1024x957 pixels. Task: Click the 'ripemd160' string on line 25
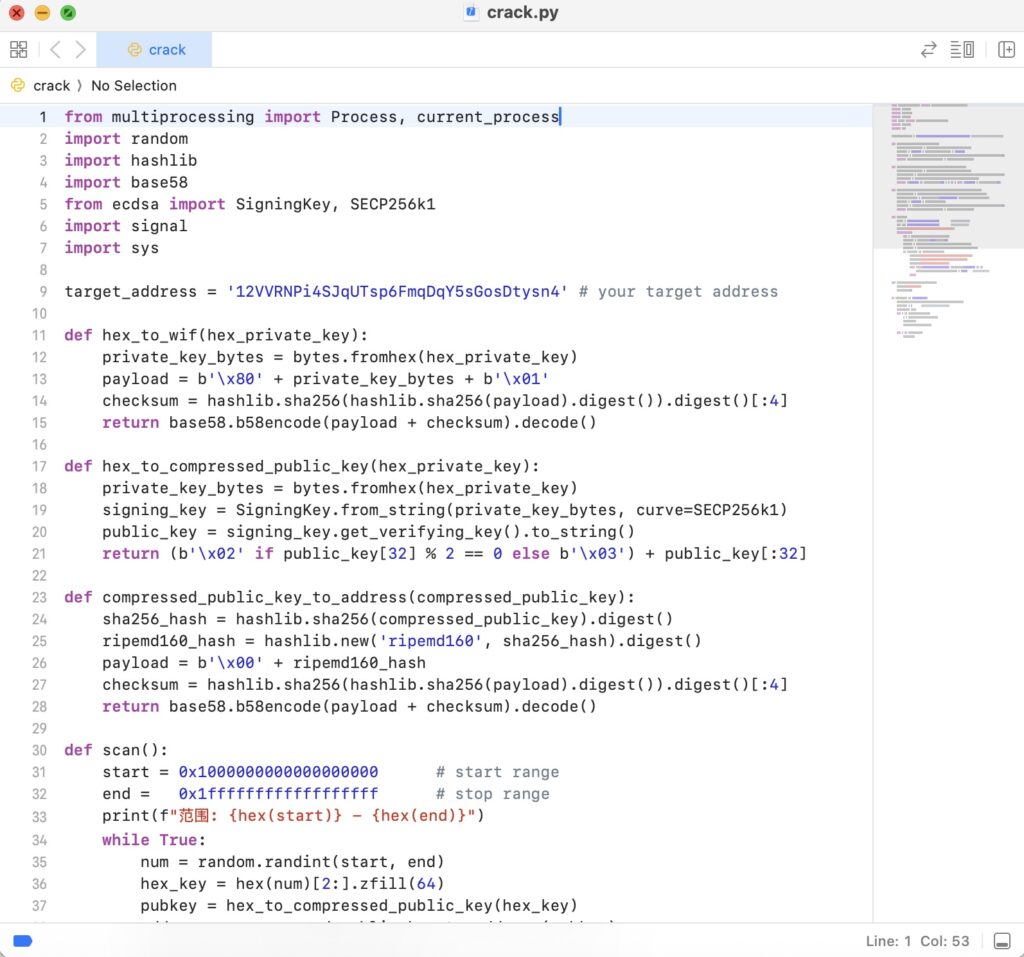point(431,641)
